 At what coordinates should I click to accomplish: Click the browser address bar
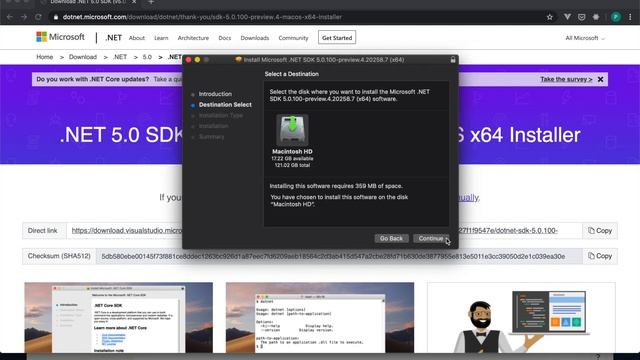302,17
